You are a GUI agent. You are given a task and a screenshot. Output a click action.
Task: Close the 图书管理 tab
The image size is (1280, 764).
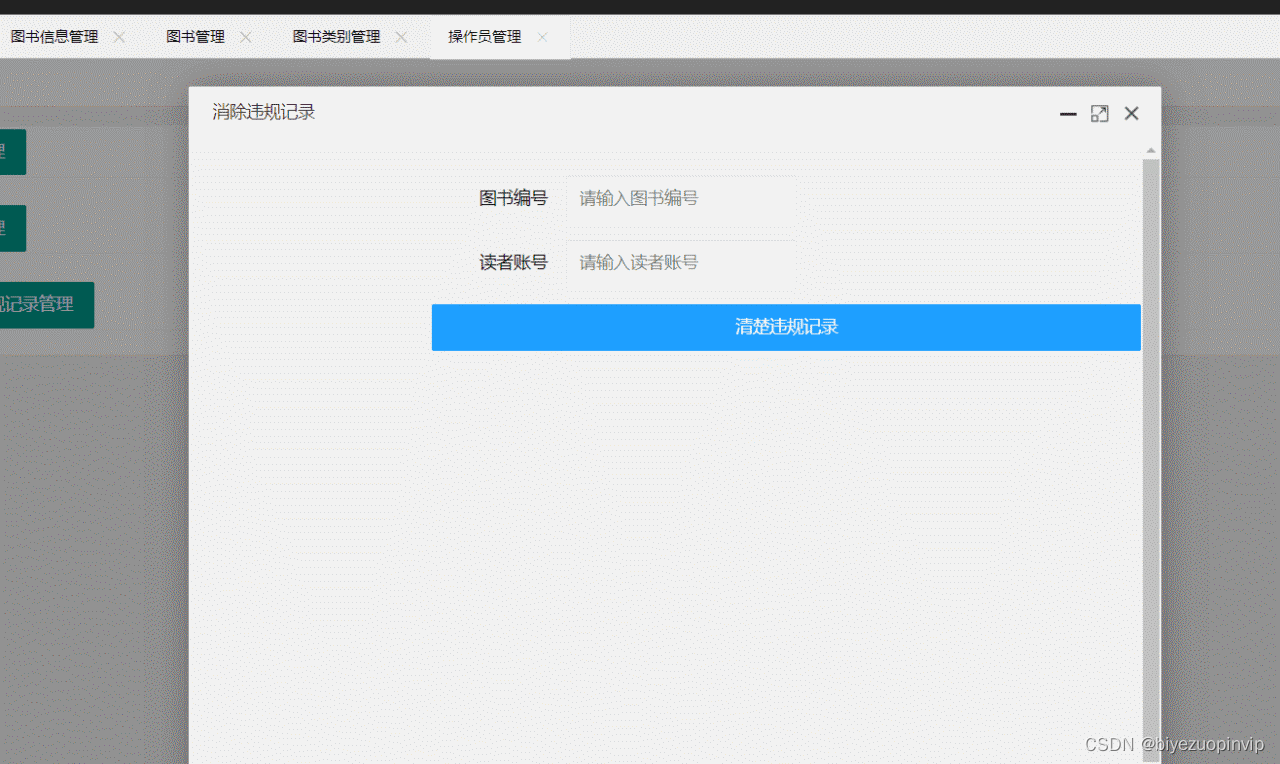pyautogui.click(x=245, y=37)
